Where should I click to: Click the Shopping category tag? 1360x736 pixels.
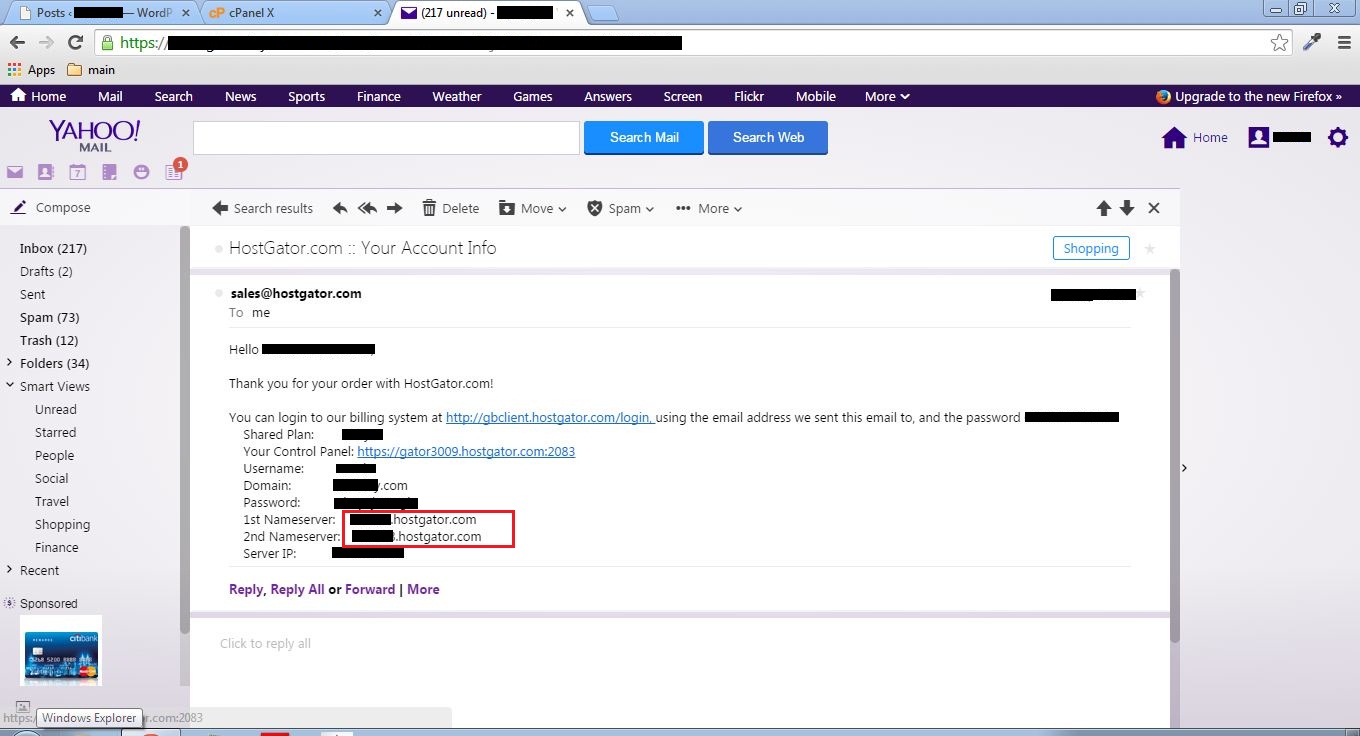point(1091,248)
